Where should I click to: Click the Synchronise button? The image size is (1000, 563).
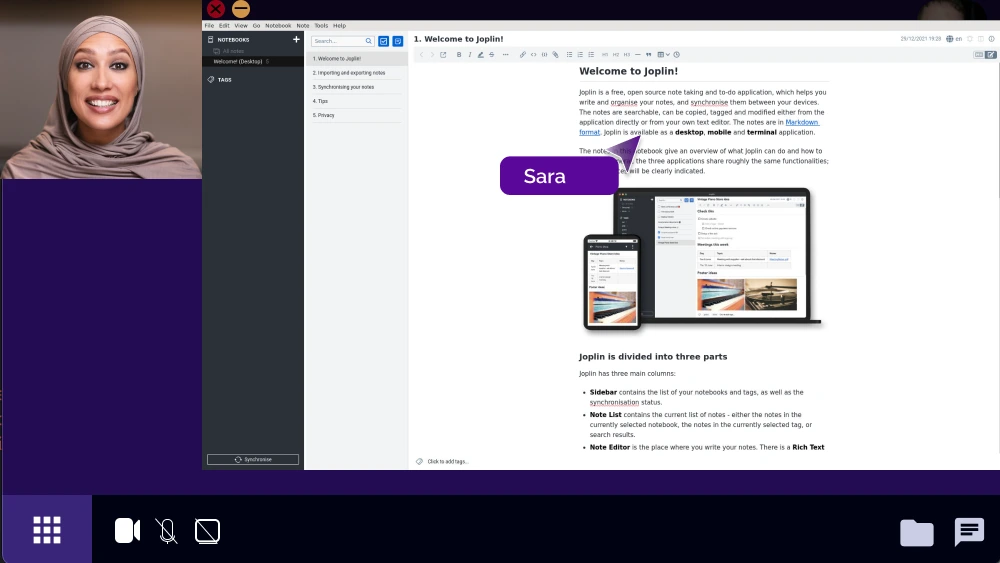pos(253,459)
